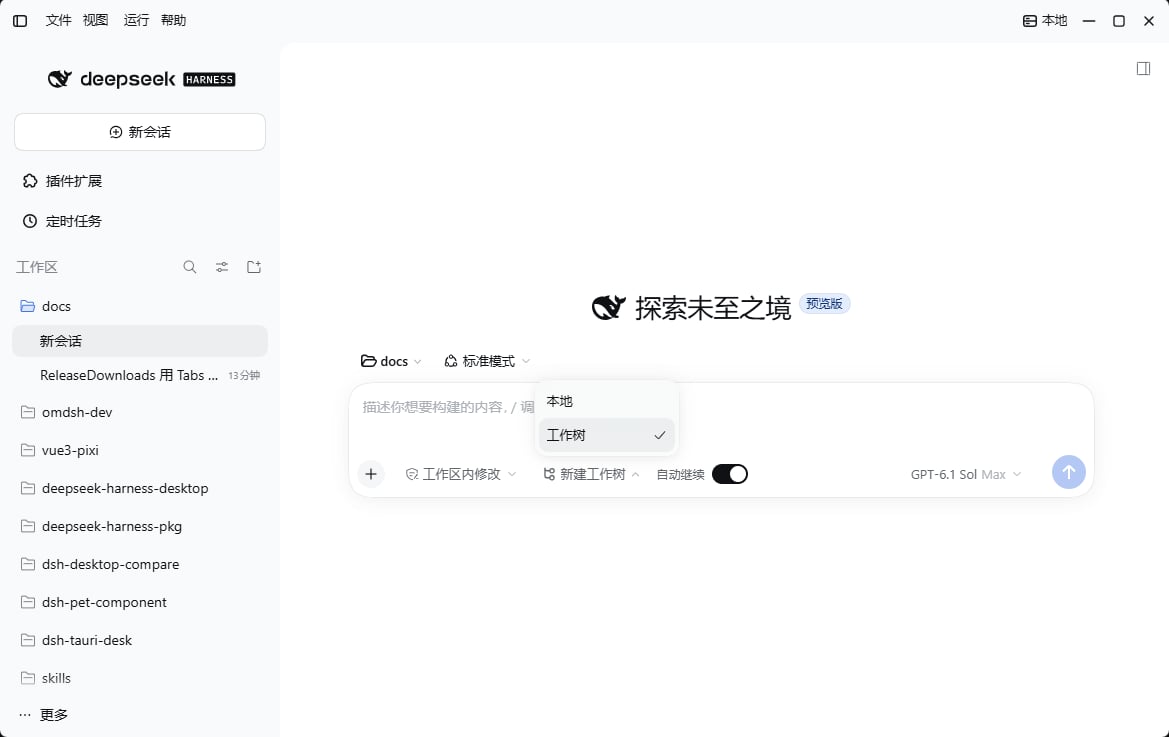The image size is (1169, 737).
Task: Click the HARNESS badge text
Action: click(x=209, y=80)
